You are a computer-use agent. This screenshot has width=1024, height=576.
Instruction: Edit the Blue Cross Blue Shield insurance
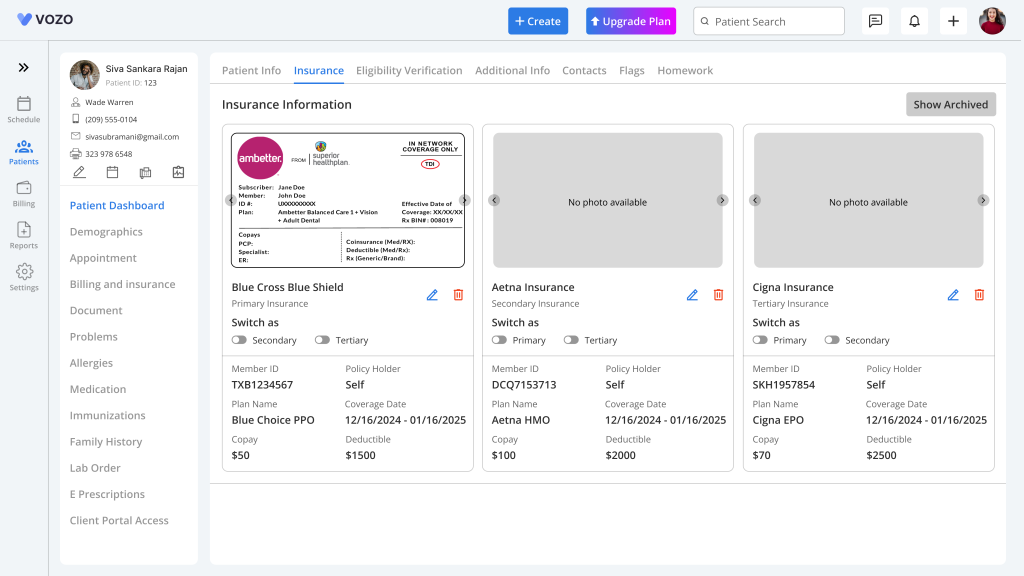tap(432, 295)
